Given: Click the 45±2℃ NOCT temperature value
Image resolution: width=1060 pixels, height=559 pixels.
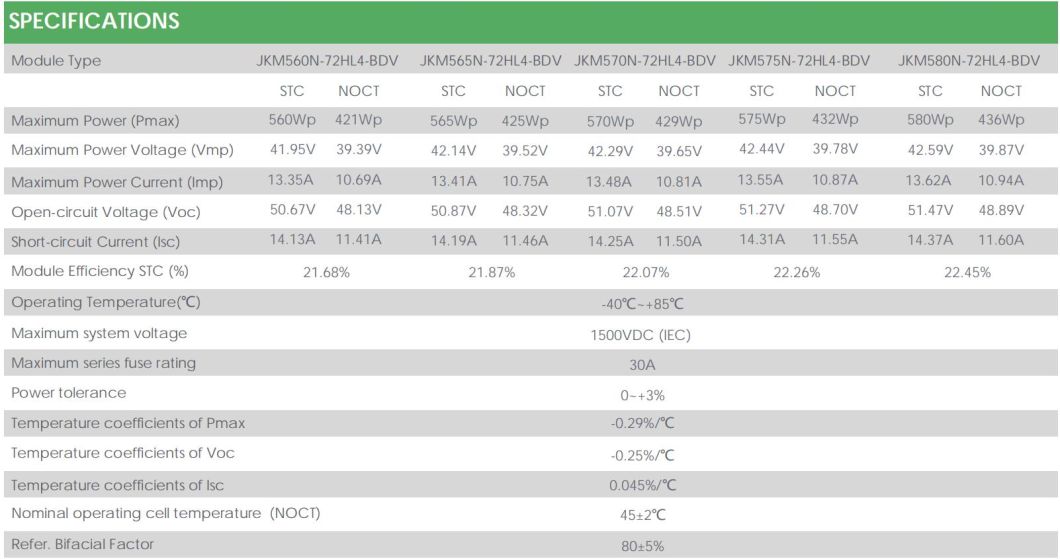Looking at the screenshot, I should click(x=642, y=515).
